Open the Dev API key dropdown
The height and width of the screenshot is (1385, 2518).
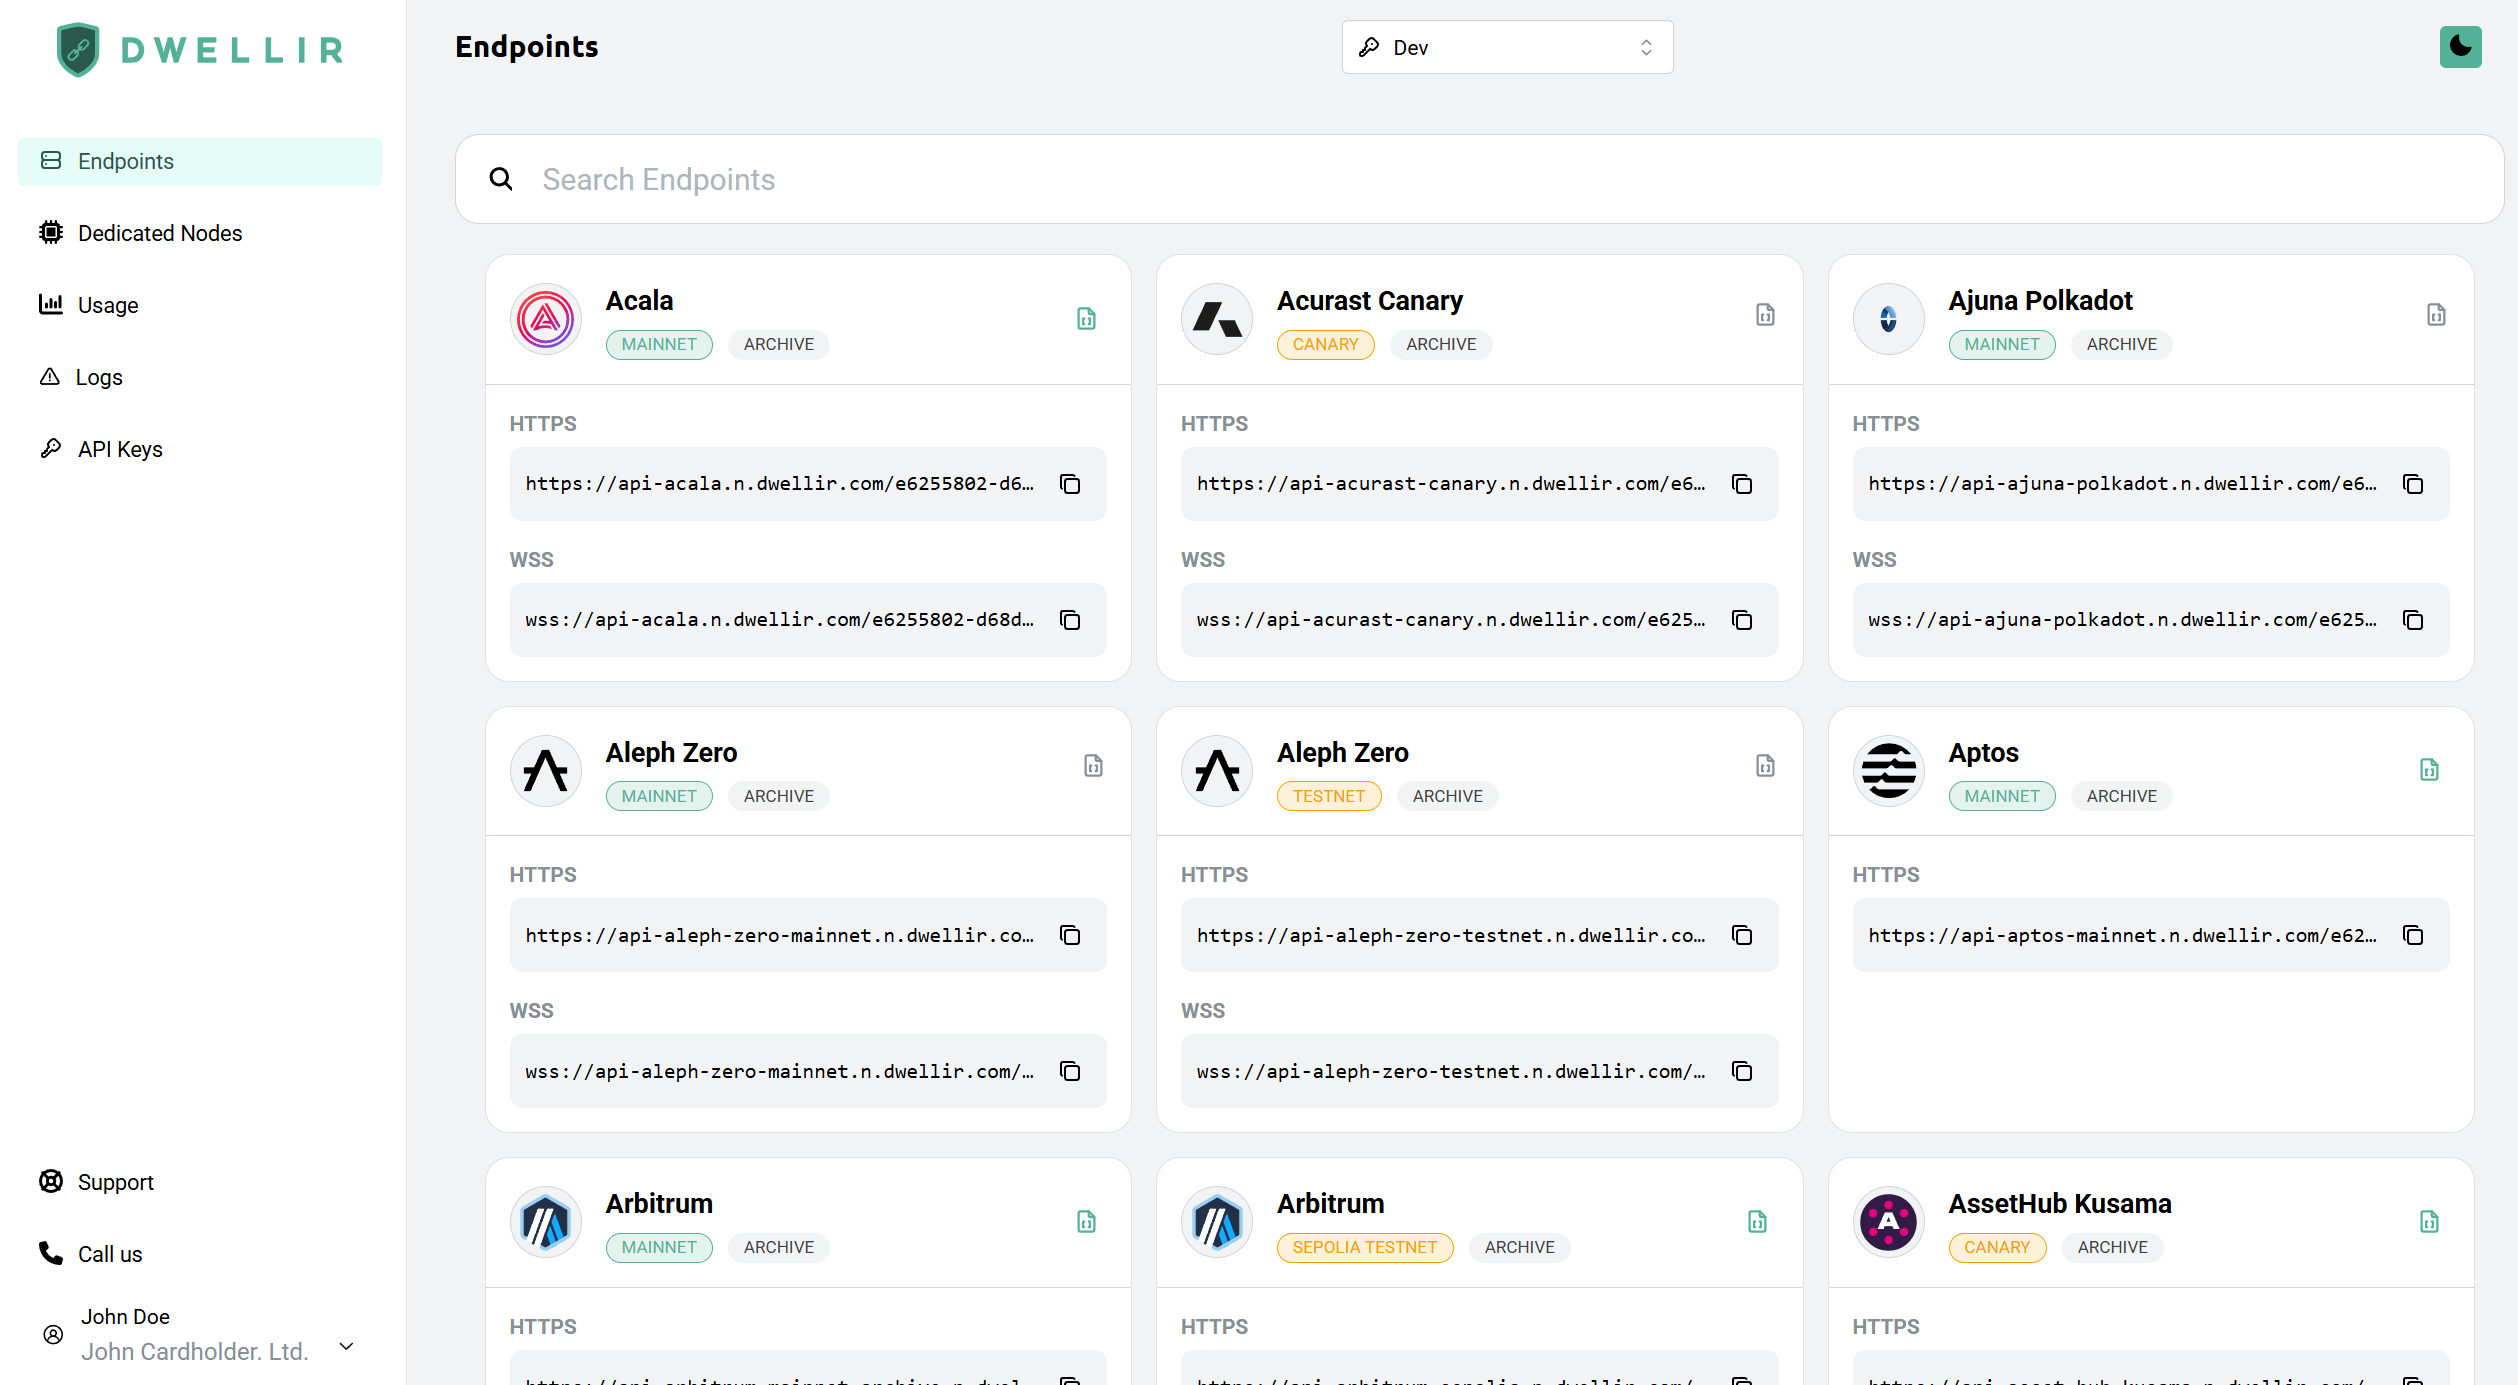[1506, 47]
